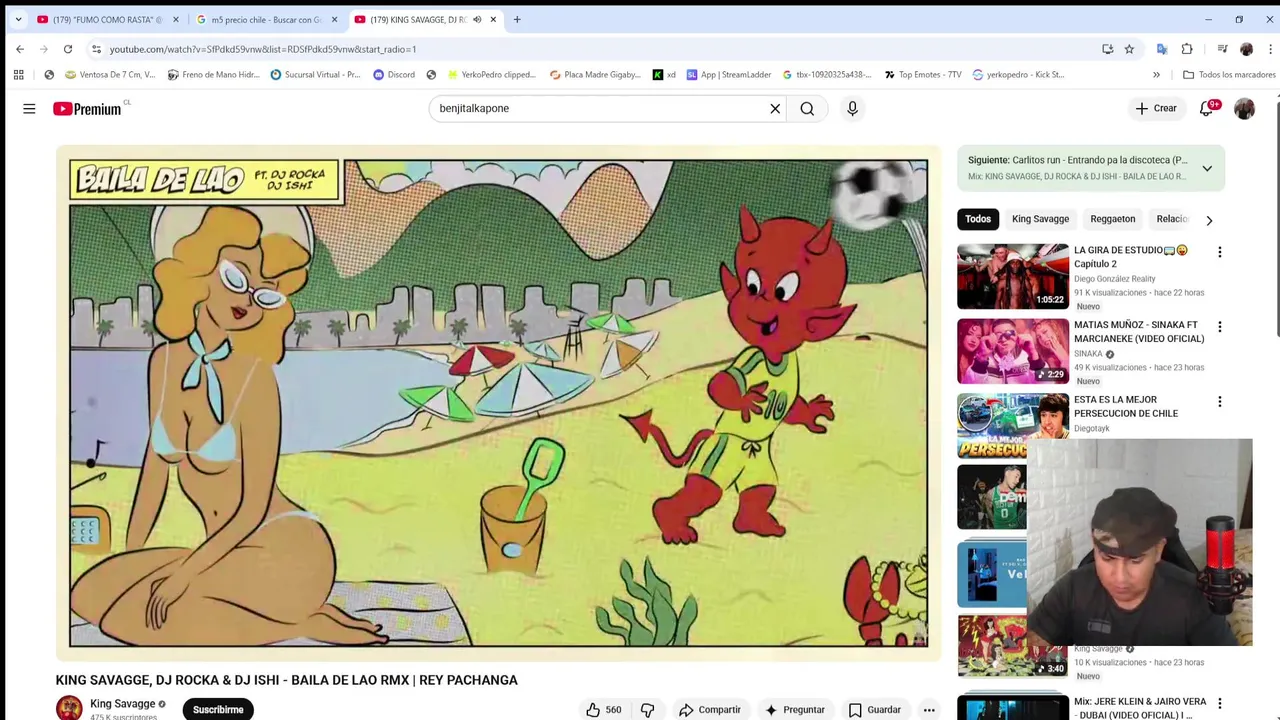This screenshot has height=720, width=1280.
Task: Click the youtube.com address bar URL
Action: coord(263,49)
